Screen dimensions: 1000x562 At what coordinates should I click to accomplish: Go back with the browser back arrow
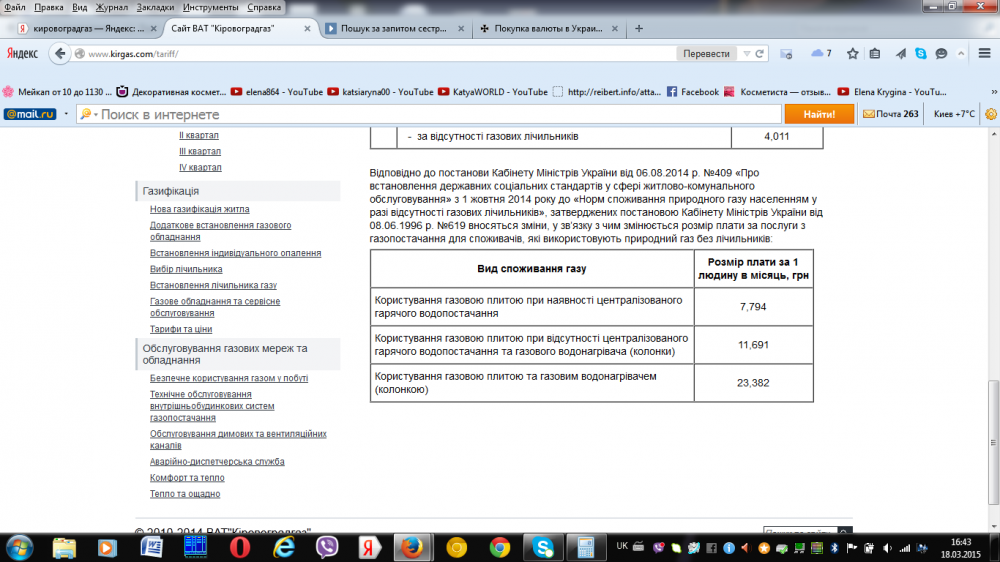[x=60, y=54]
